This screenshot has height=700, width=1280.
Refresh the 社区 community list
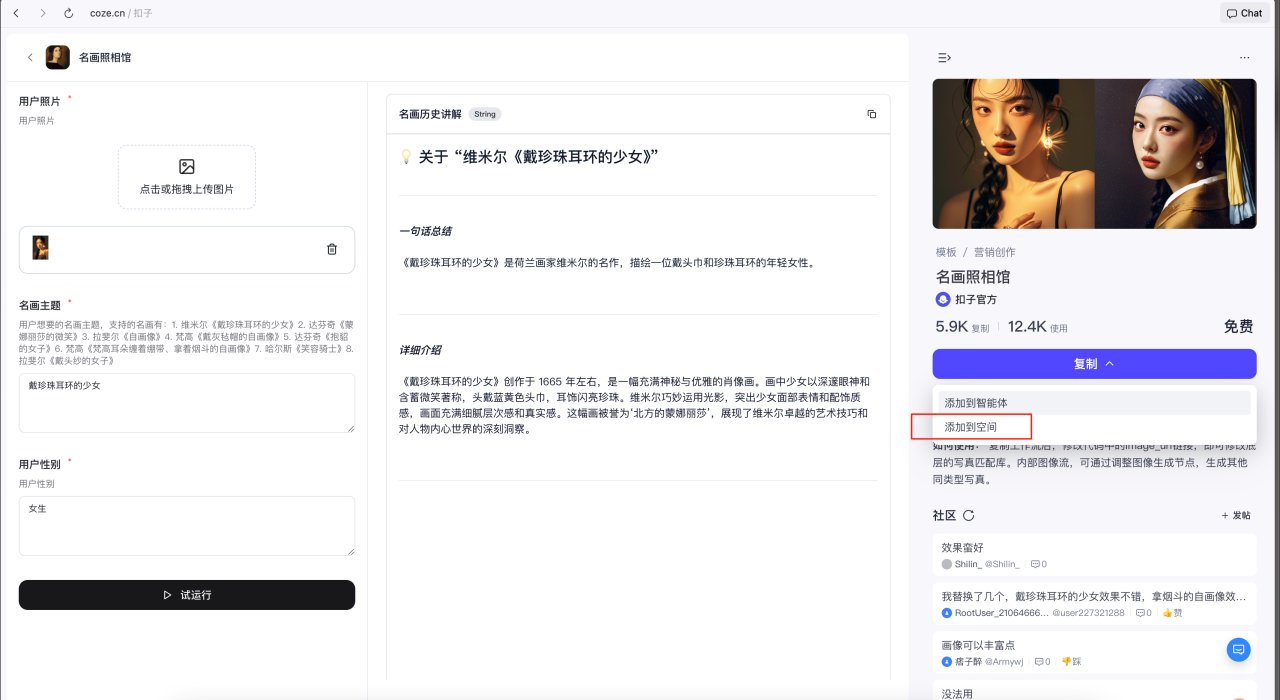(x=968, y=516)
